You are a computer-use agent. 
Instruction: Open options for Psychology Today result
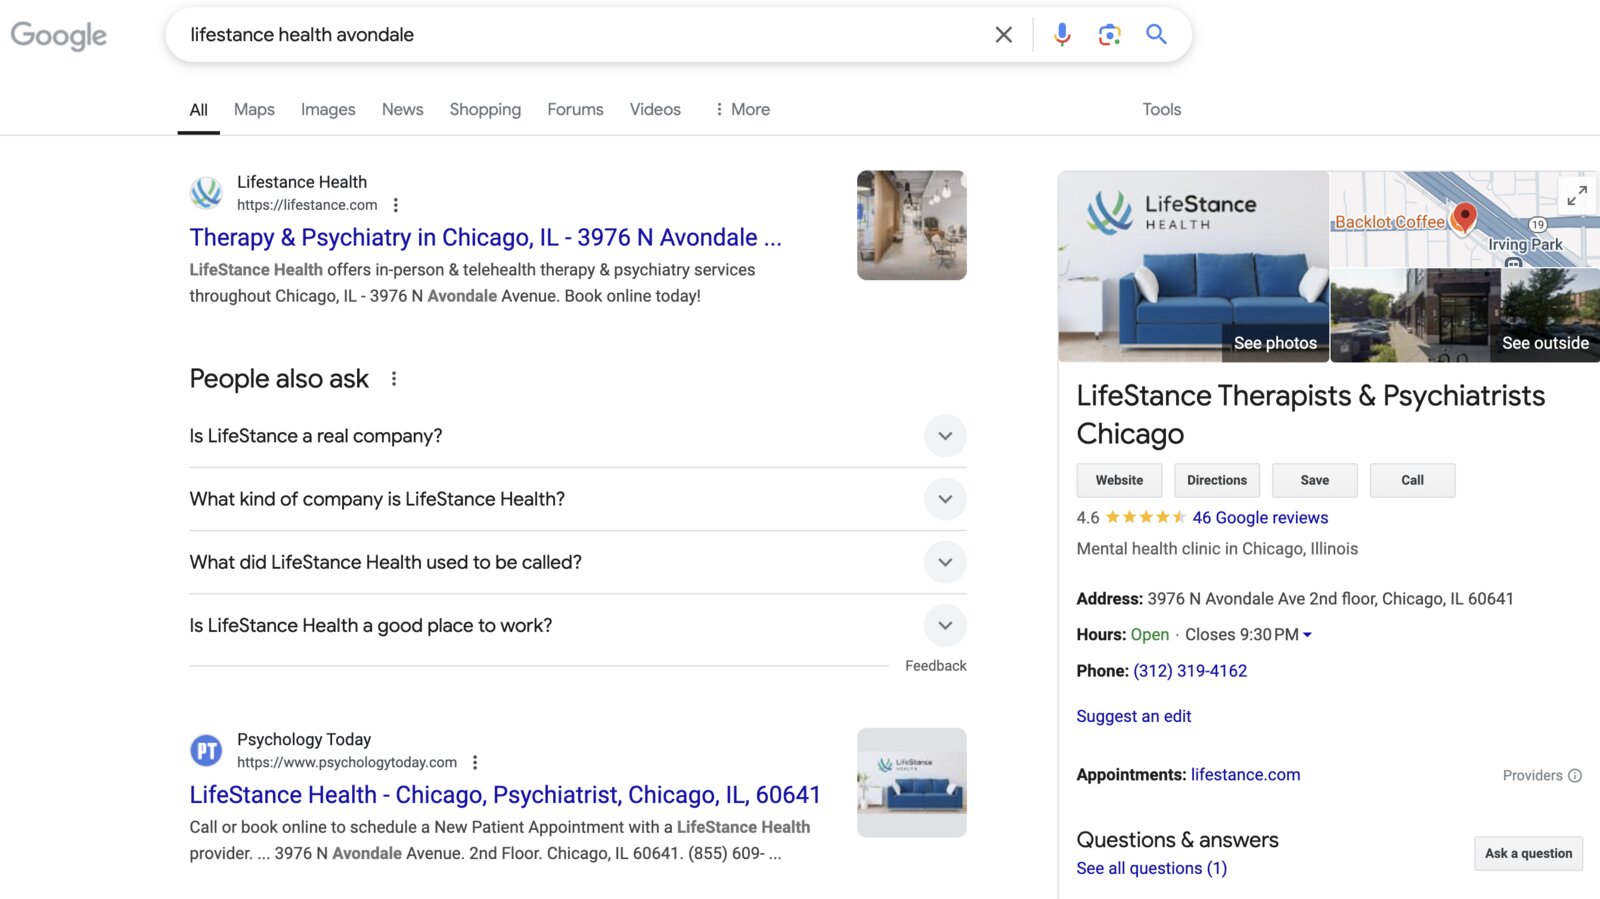pos(475,762)
